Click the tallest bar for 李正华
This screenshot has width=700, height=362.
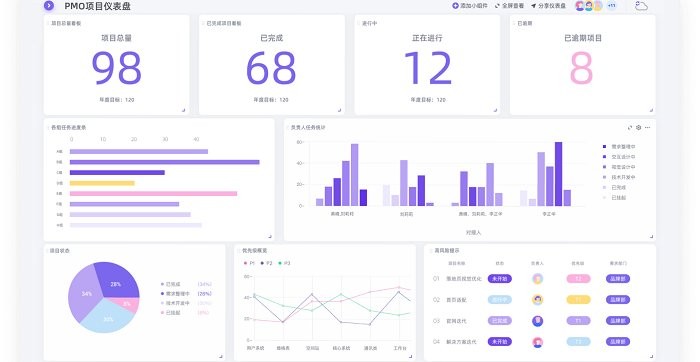pyautogui.click(x=558, y=174)
